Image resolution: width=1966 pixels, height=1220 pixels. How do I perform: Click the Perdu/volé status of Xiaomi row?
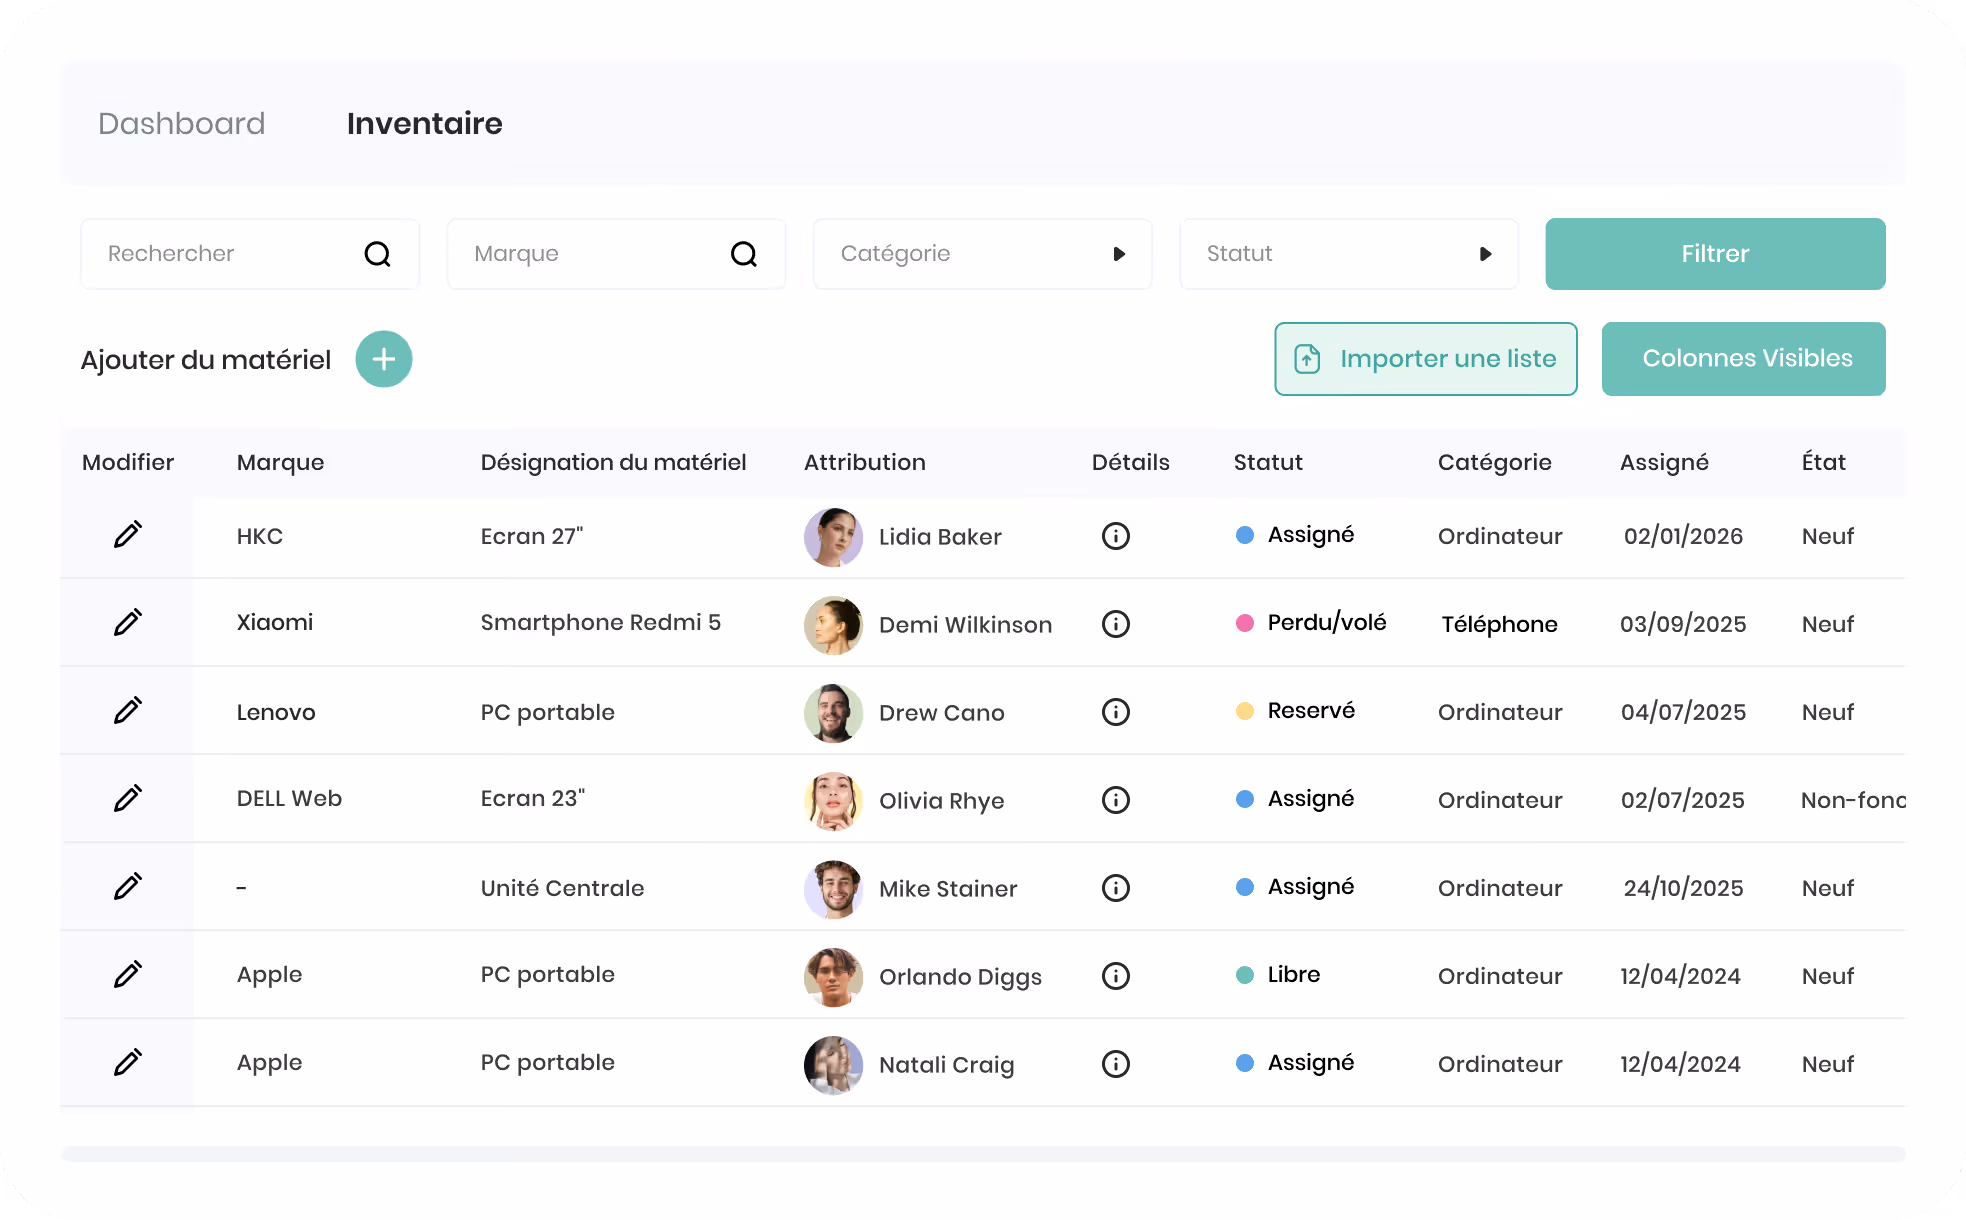pyautogui.click(x=1311, y=622)
